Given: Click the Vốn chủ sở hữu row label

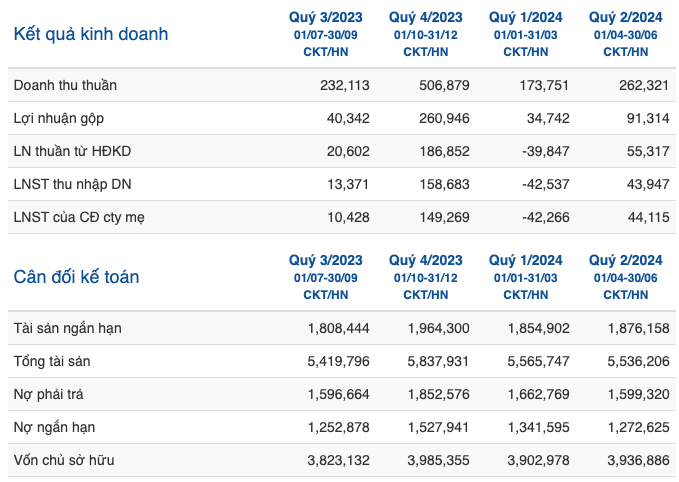Looking at the screenshot, I should (64, 460).
